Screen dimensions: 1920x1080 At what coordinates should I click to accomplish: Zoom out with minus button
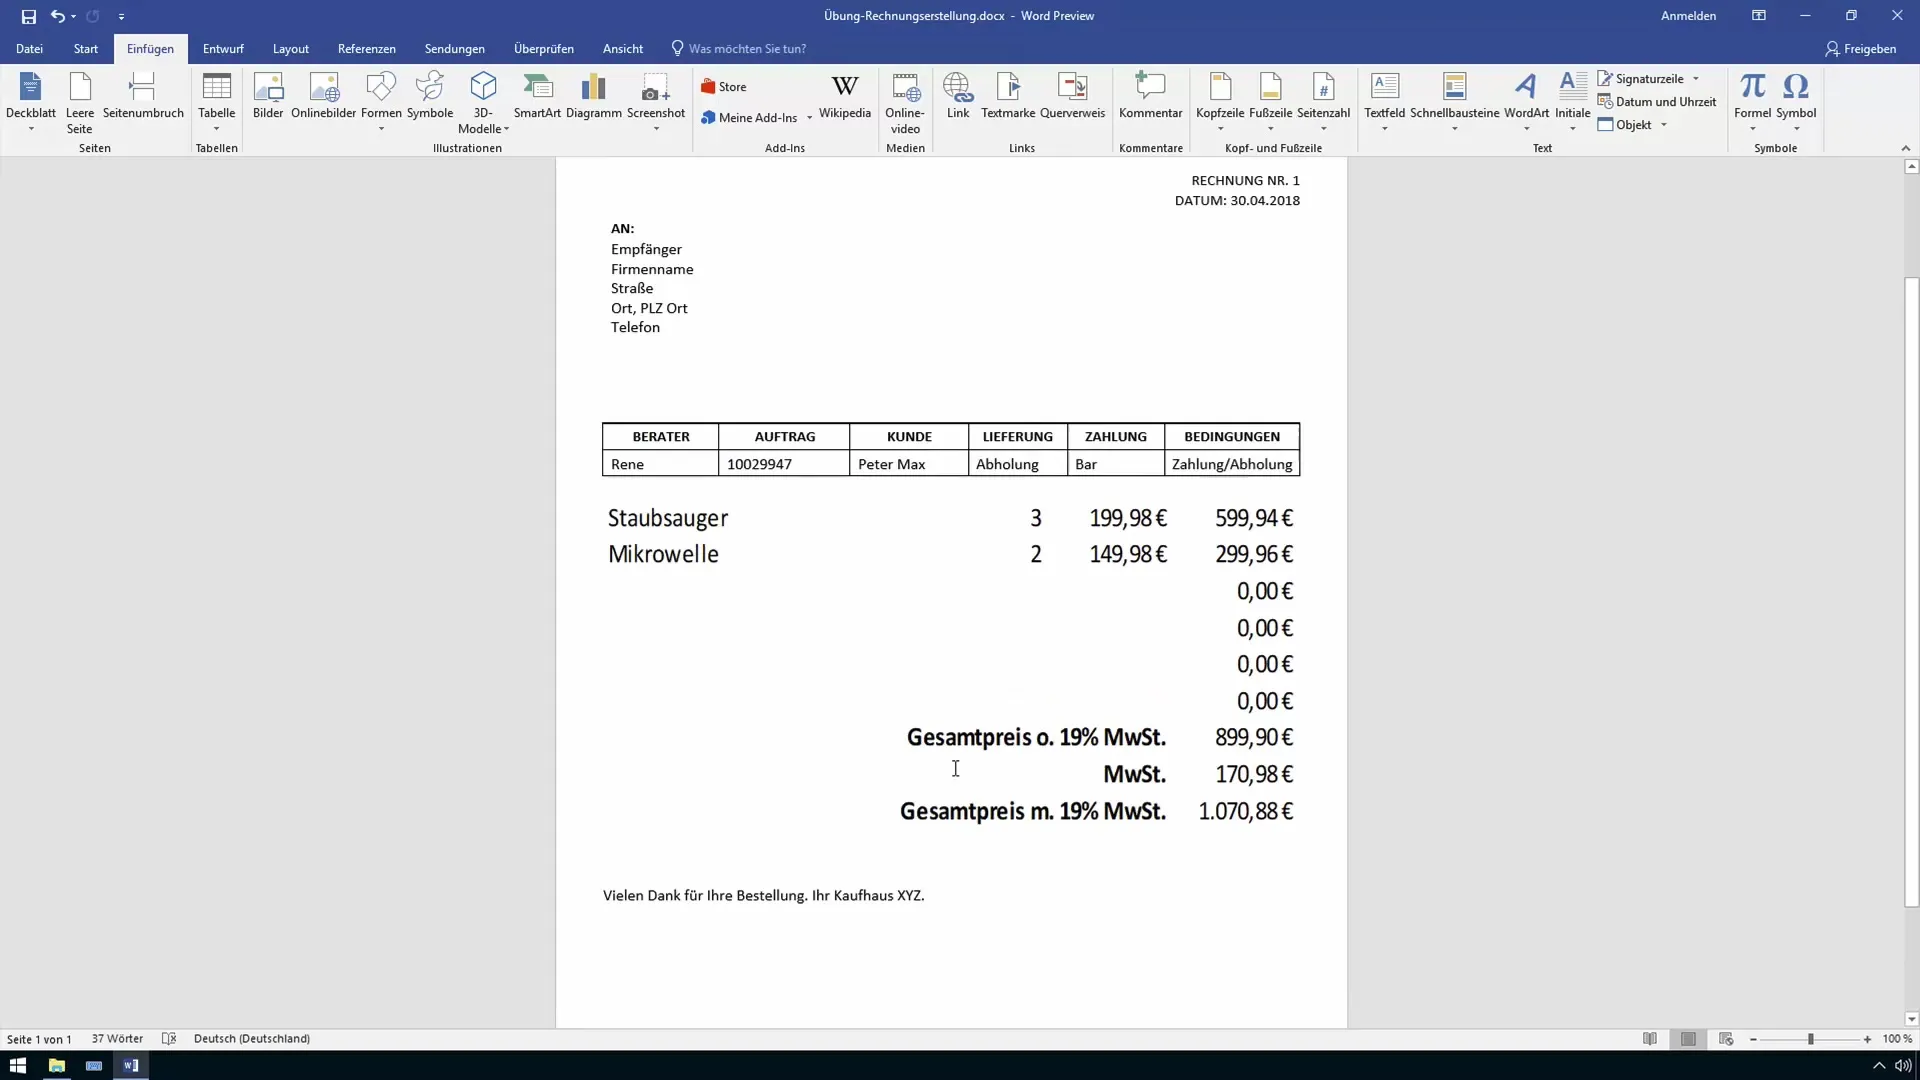(x=1753, y=1040)
